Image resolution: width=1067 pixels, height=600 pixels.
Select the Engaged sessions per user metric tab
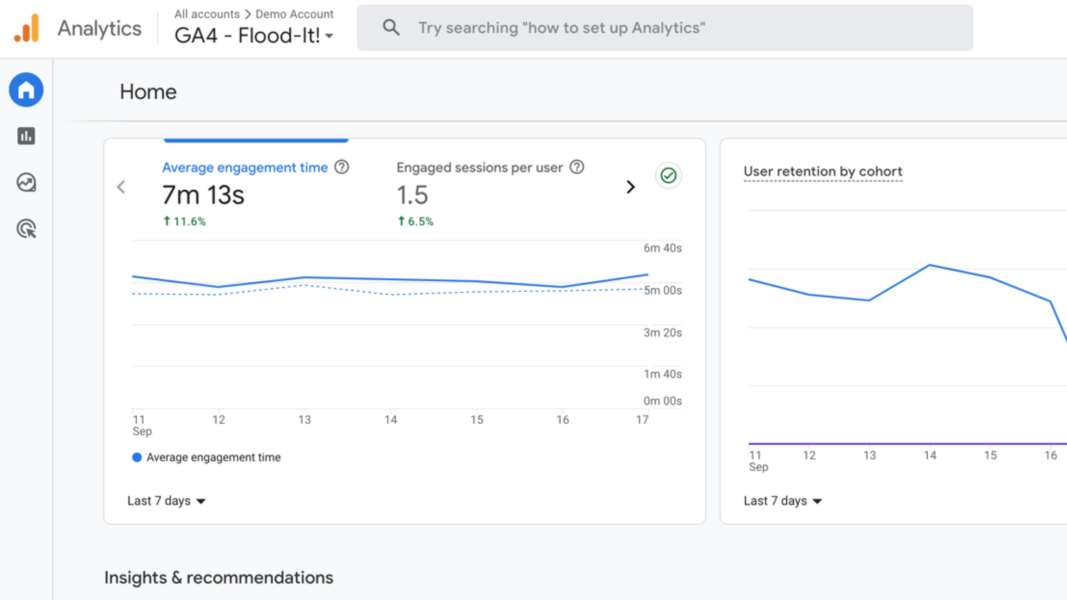pyautogui.click(x=479, y=168)
